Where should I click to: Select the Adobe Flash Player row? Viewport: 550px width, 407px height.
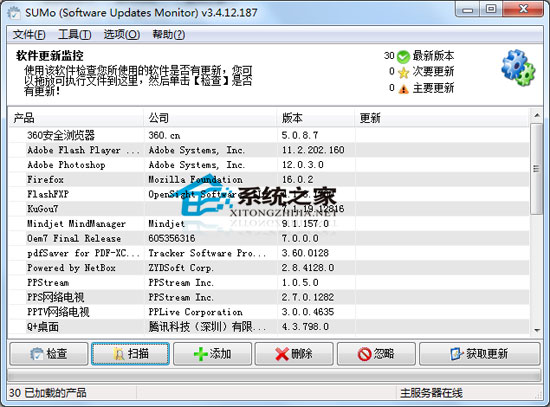click(x=269, y=150)
